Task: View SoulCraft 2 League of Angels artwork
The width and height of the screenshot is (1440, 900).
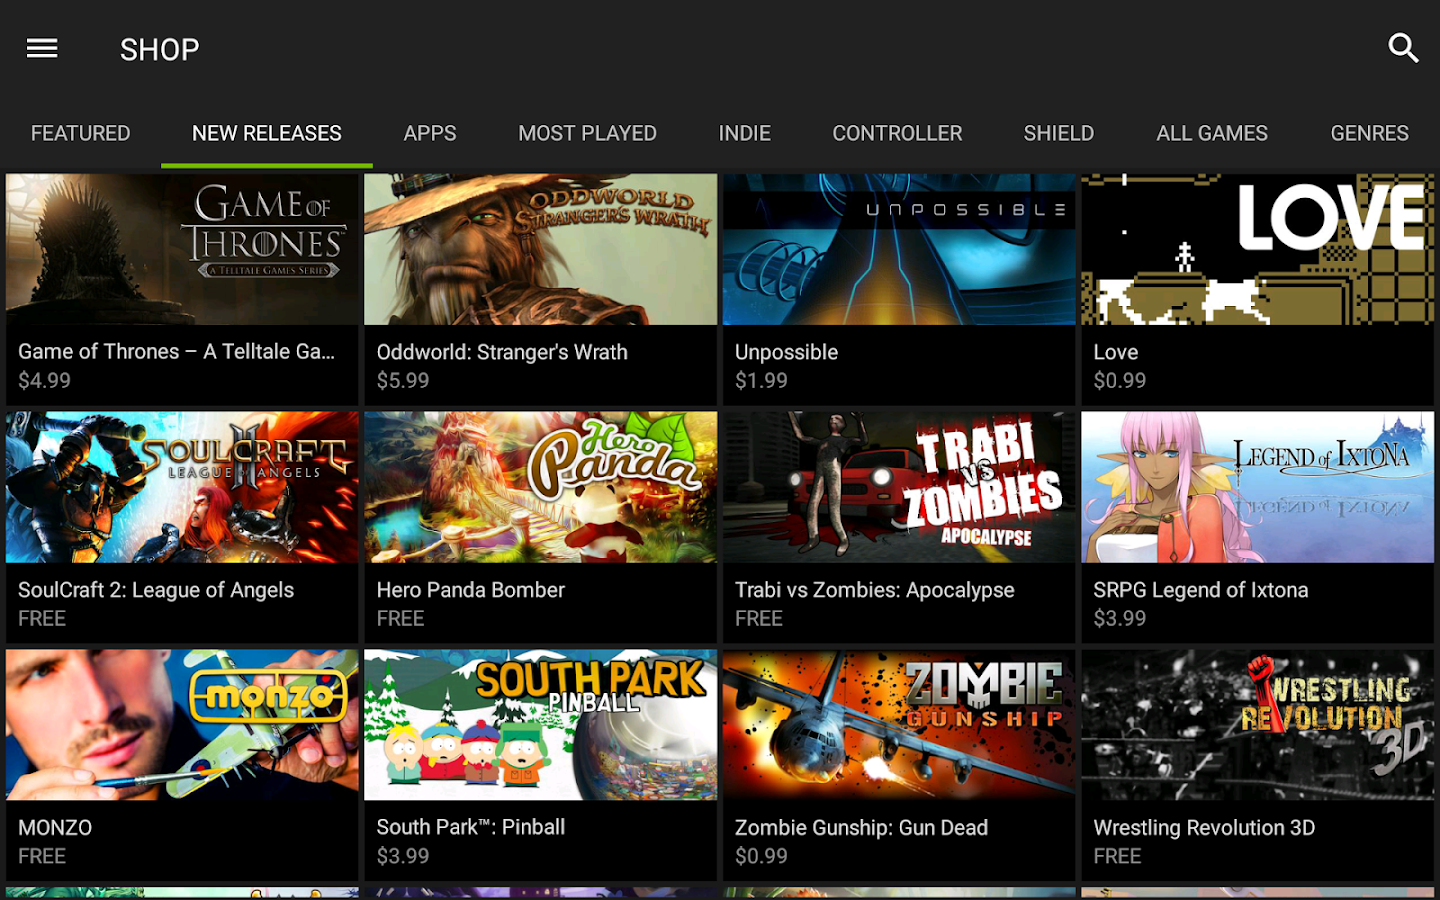Action: (182, 487)
